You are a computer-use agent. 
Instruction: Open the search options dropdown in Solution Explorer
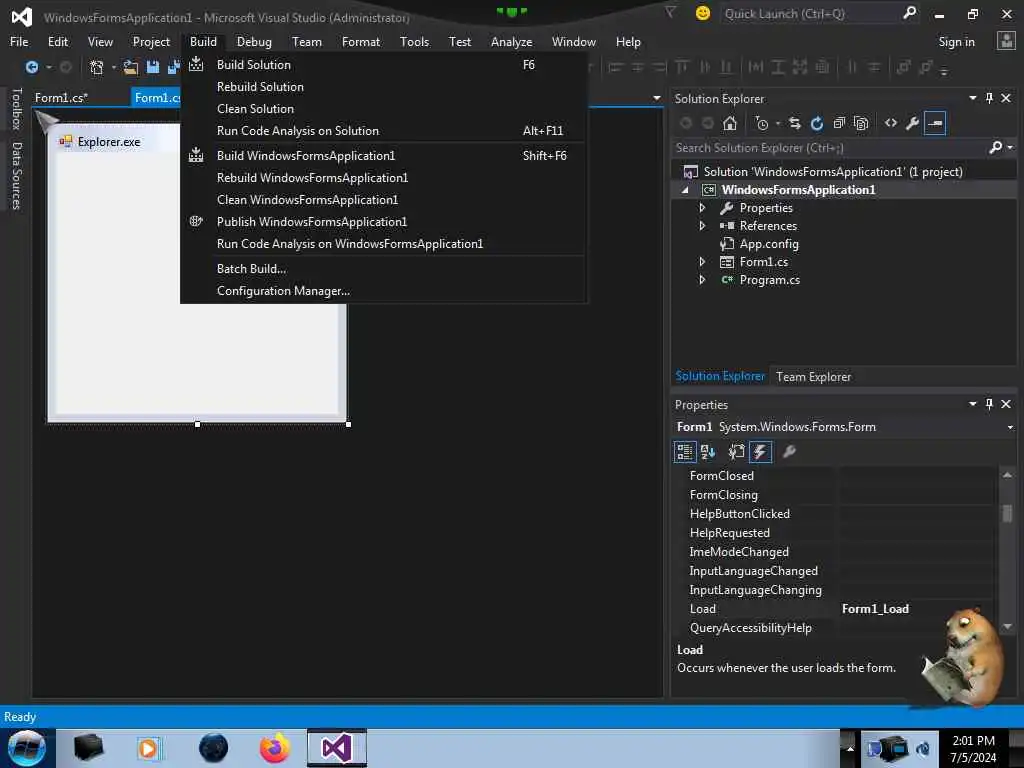click(x=1010, y=148)
